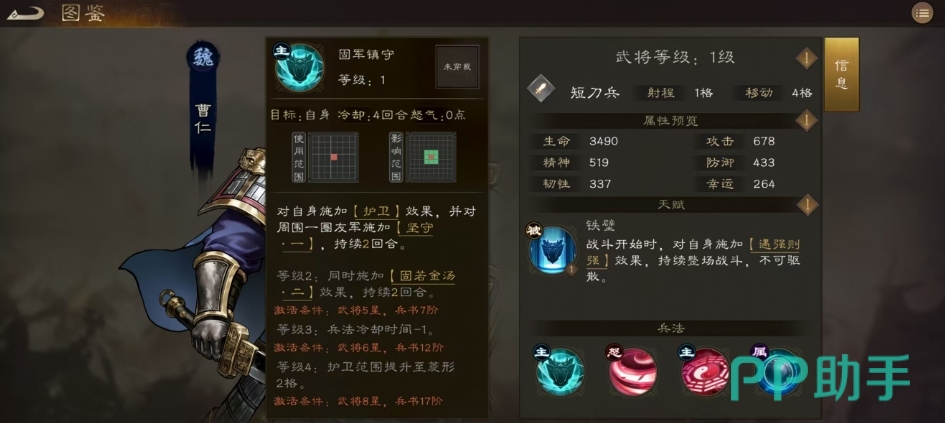Screen dimensions: 945x423
Task: Tap the 使用范围 range grid
Action: pos(333,157)
